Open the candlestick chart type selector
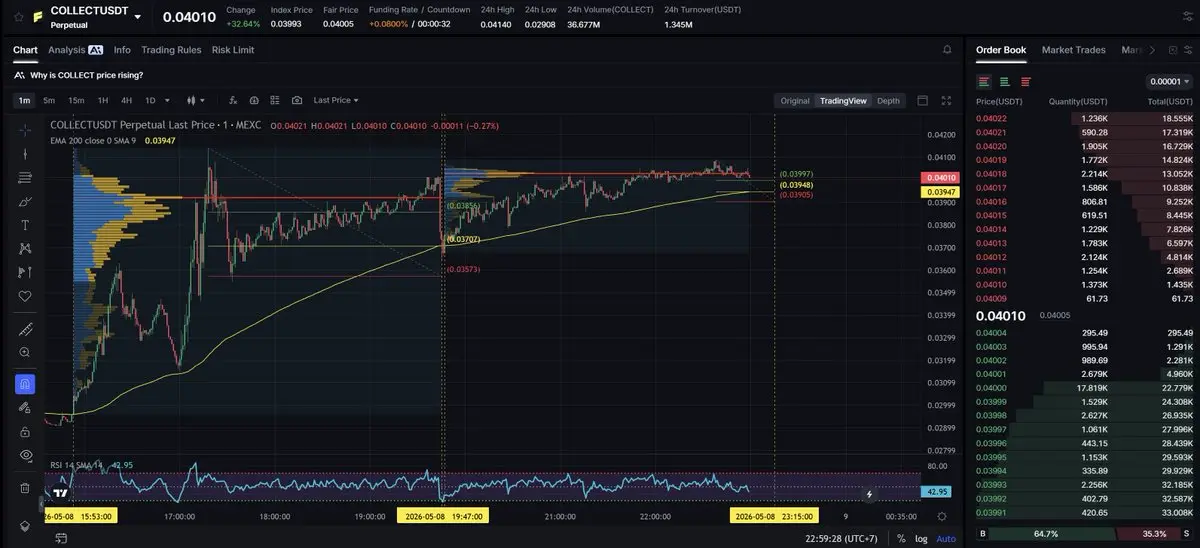This screenshot has height=548, width=1200. 195,100
